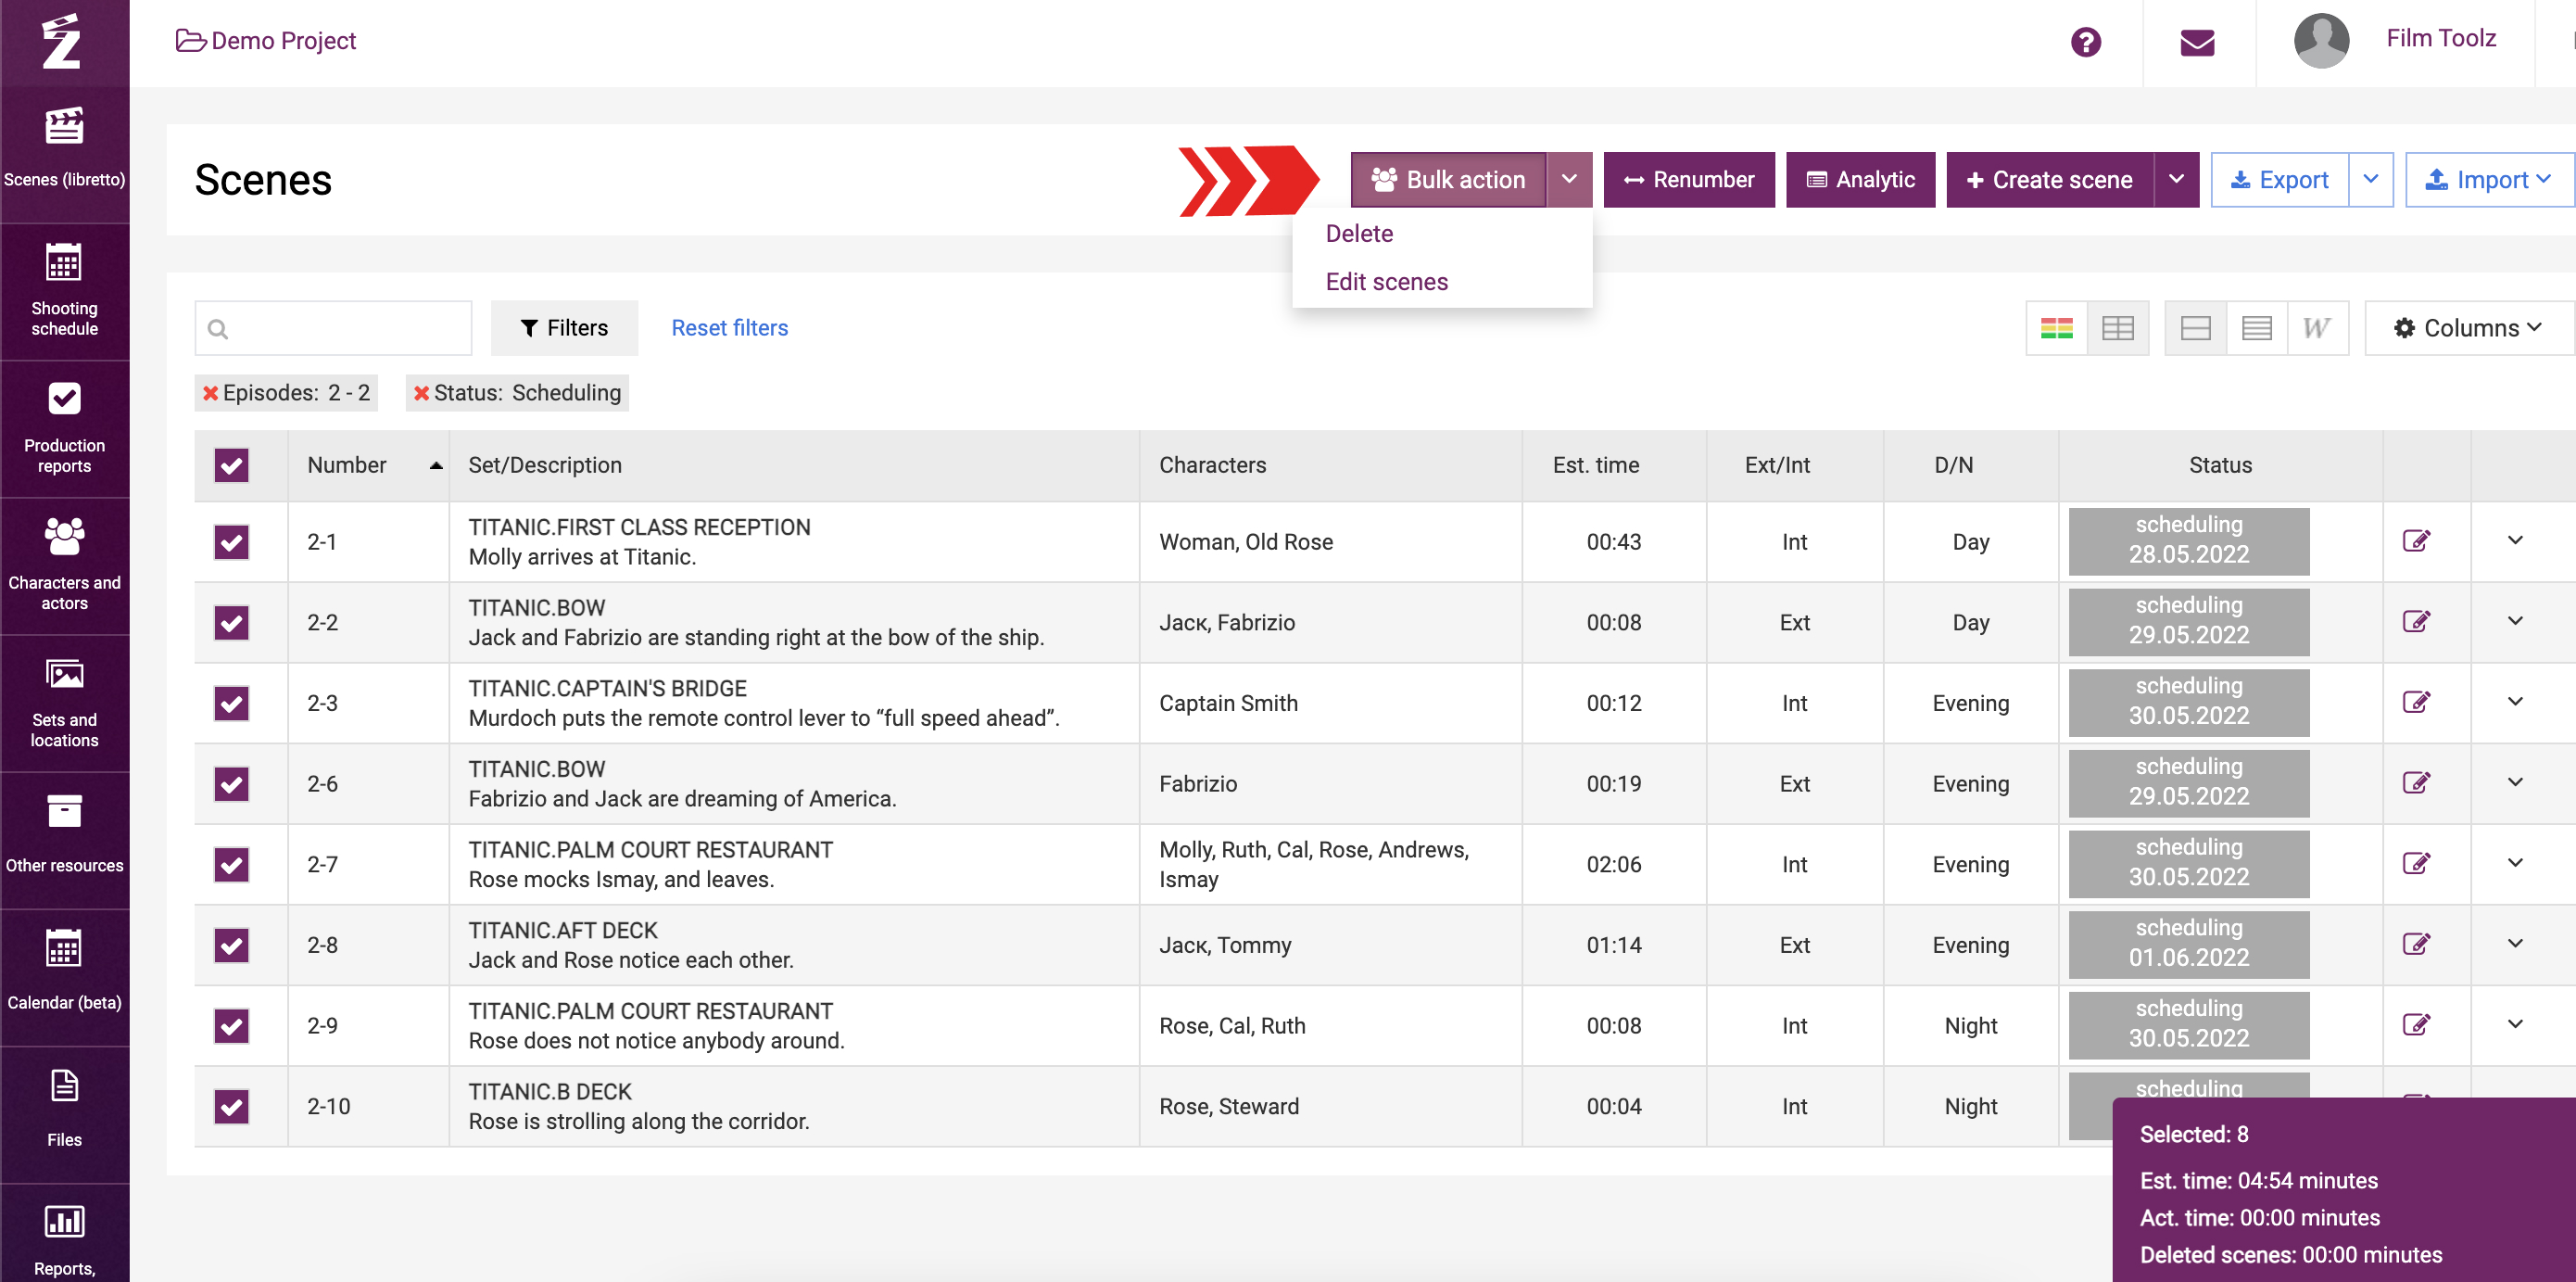Open Files section in sidebar
The height and width of the screenshot is (1282, 2576).
pyautogui.click(x=64, y=1112)
